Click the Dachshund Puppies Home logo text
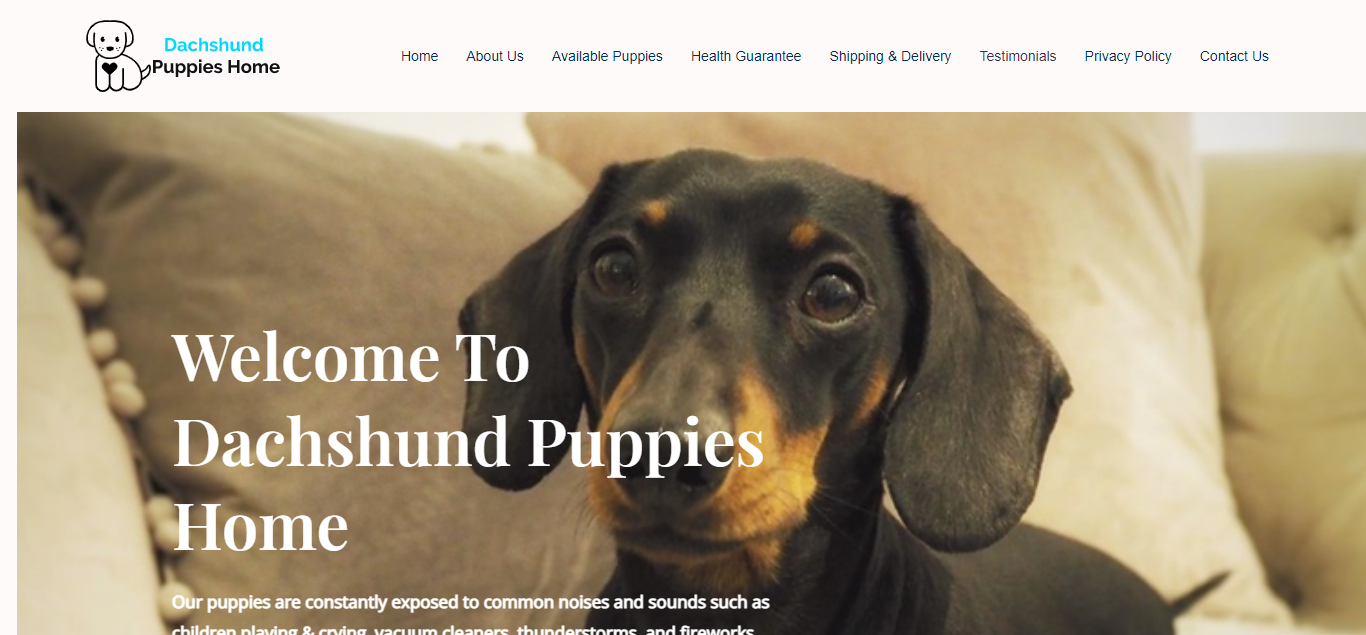 pyautogui.click(x=216, y=56)
